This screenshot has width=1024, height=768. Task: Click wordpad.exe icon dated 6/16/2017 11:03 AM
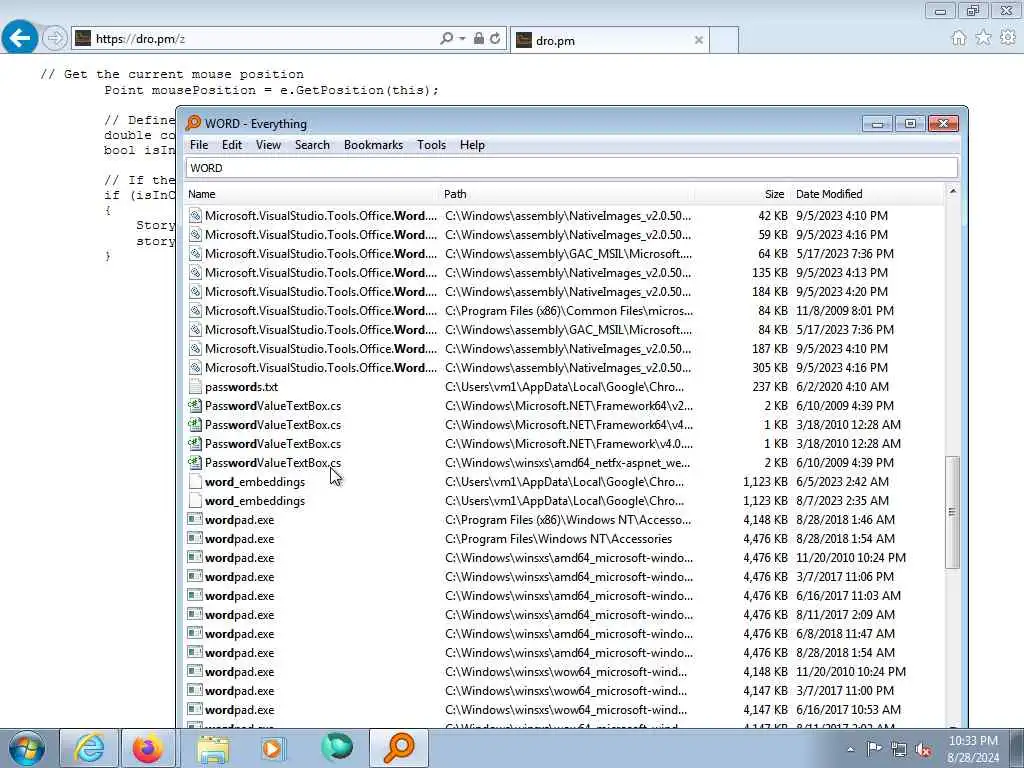coord(195,596)
